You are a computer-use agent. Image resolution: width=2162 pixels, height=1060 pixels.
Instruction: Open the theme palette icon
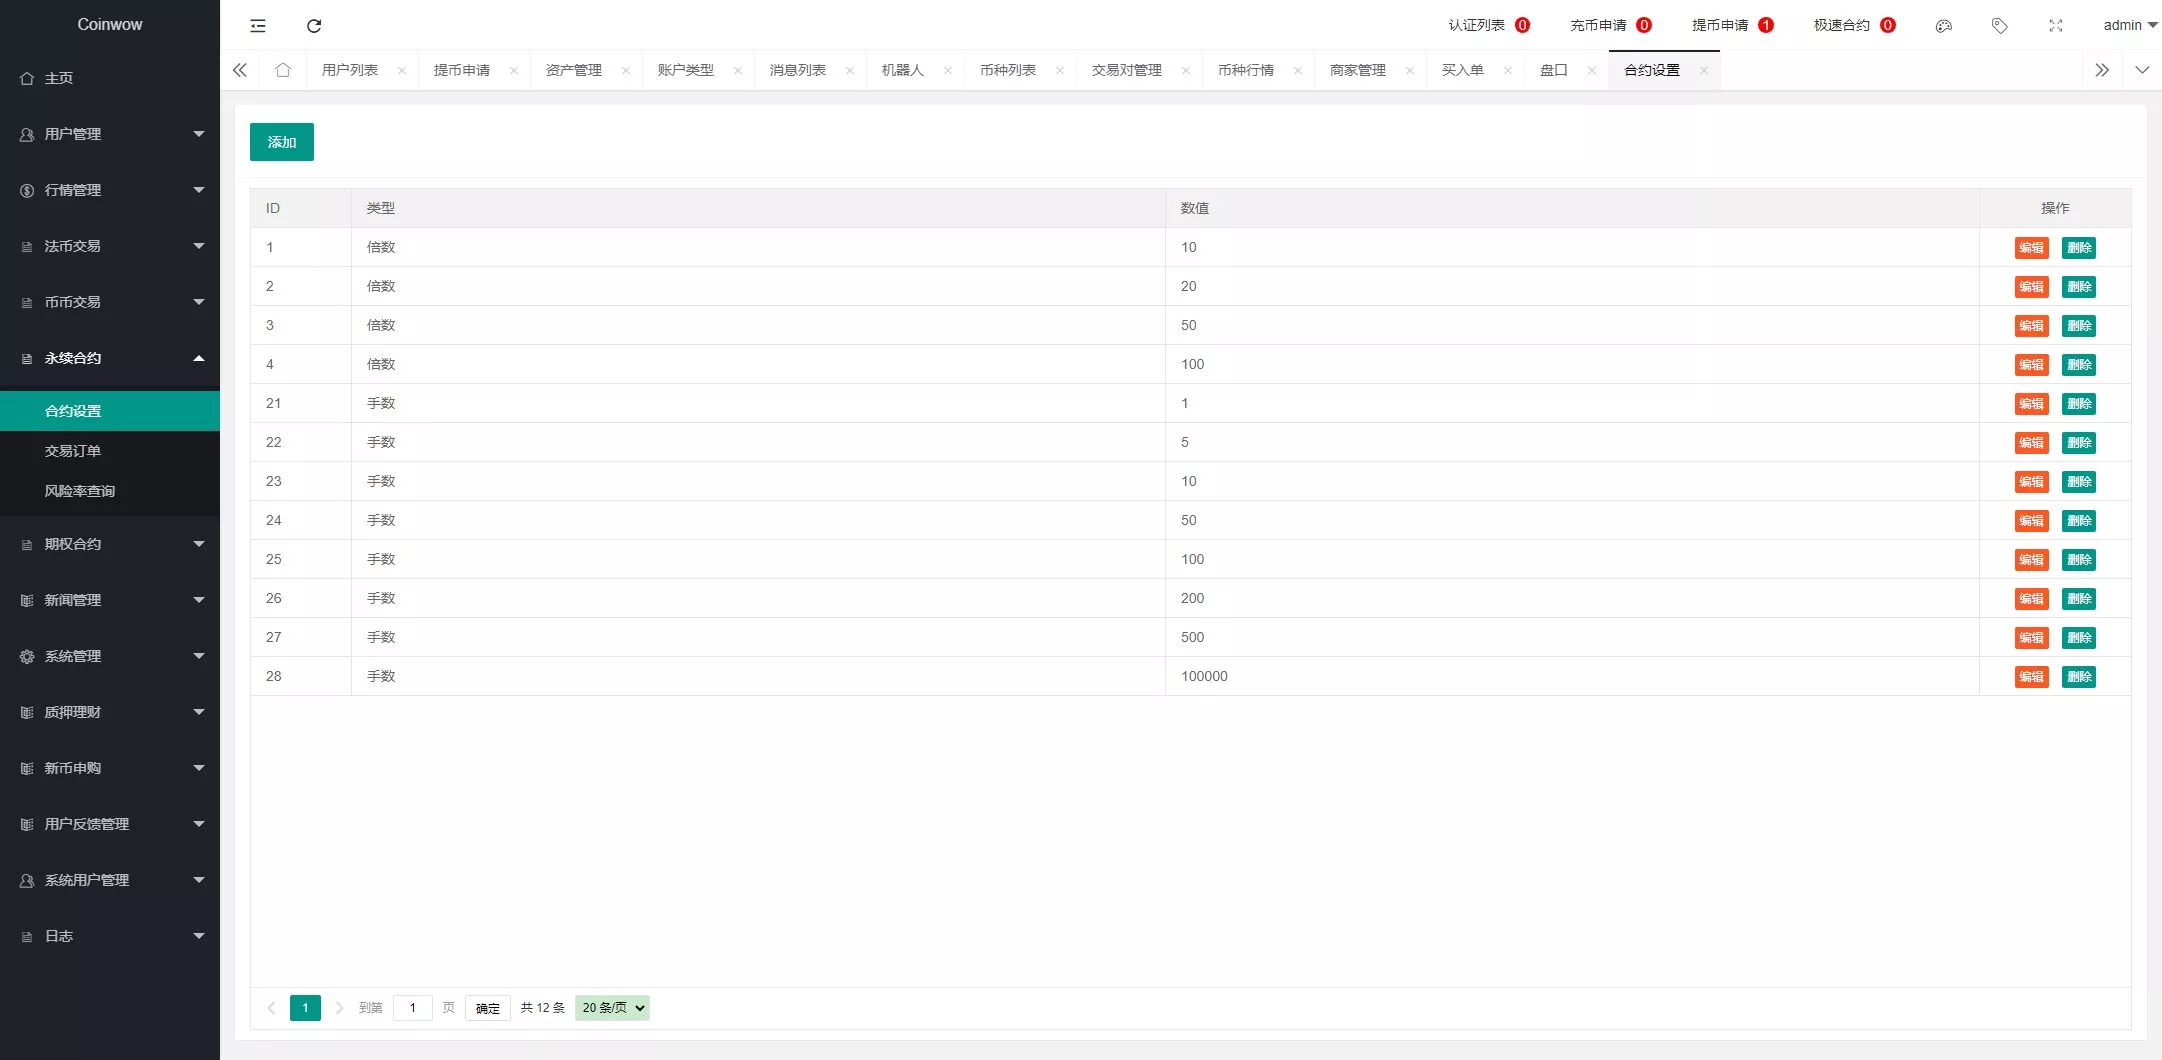[1943, 26]
